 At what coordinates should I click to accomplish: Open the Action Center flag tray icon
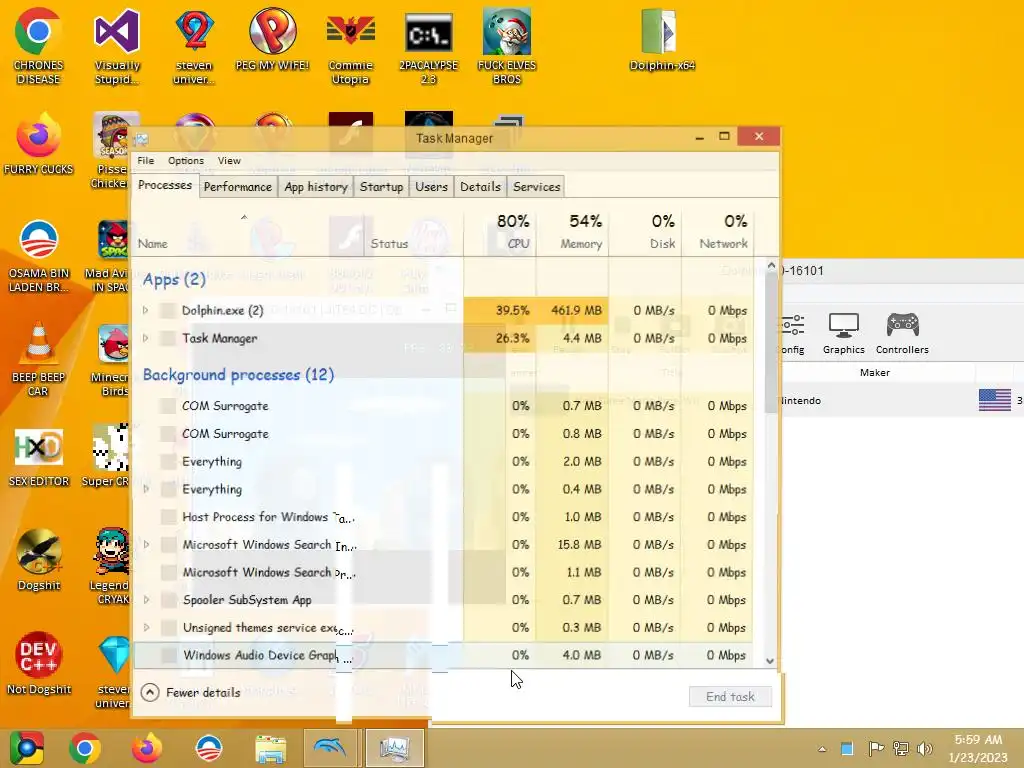pos(876,748)
